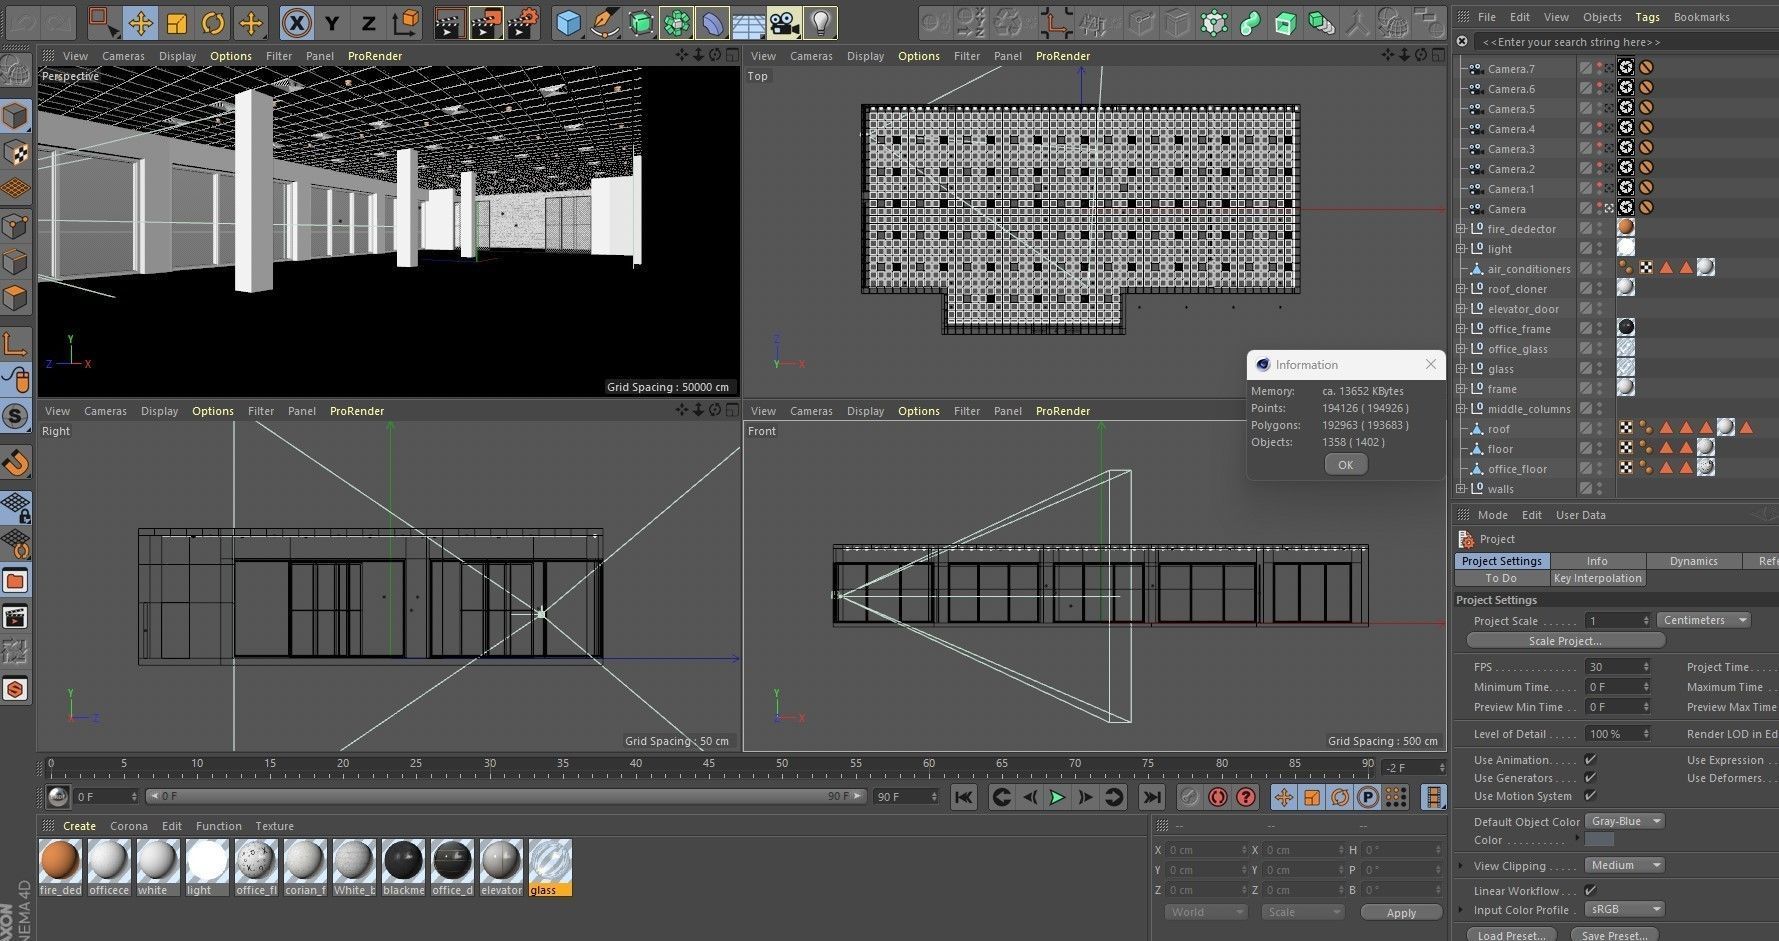Image resolution: width=1779 pixels, height=941 pixels.
Task: Click OK in Information dialog
Action: tap(1345, 464)
